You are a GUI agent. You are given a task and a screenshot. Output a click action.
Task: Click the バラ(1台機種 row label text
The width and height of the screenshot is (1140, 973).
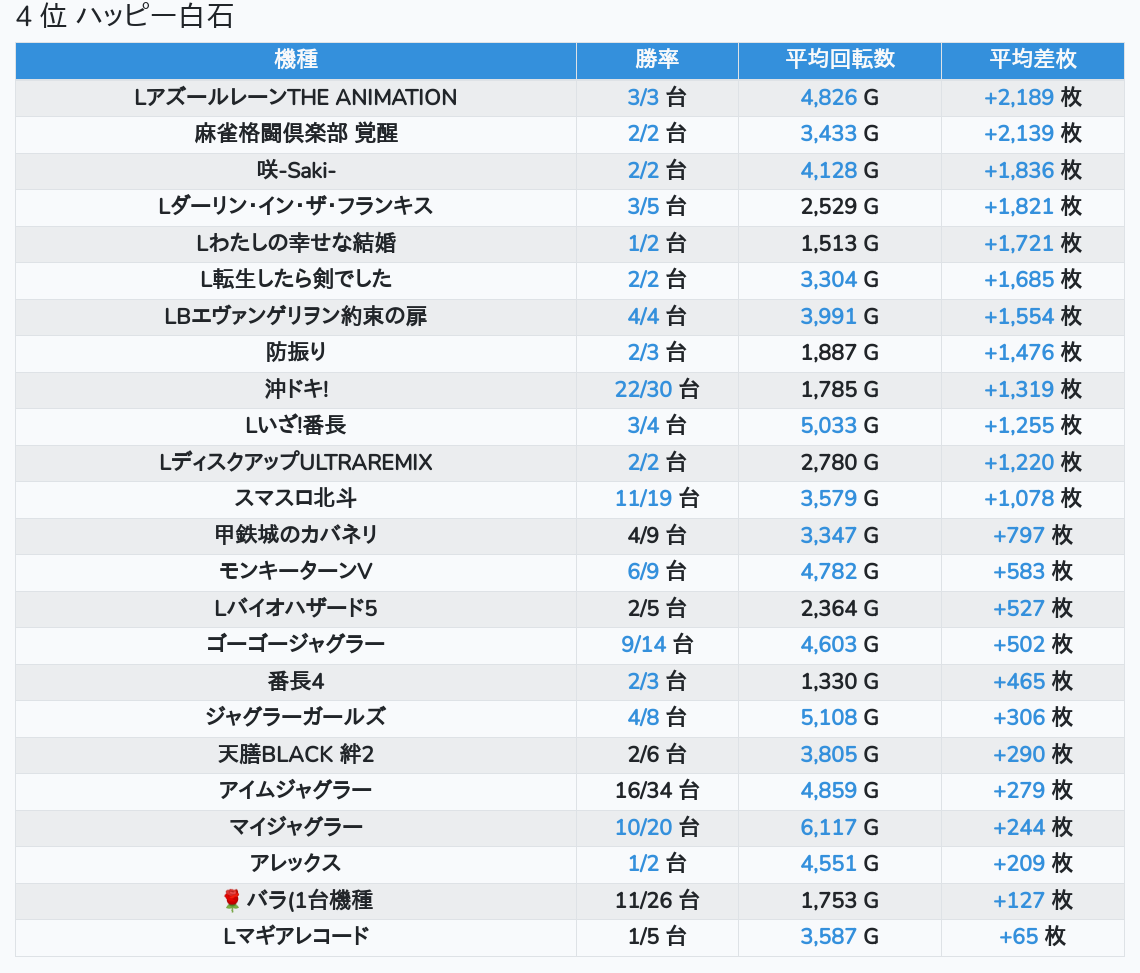tap(310, 900)
